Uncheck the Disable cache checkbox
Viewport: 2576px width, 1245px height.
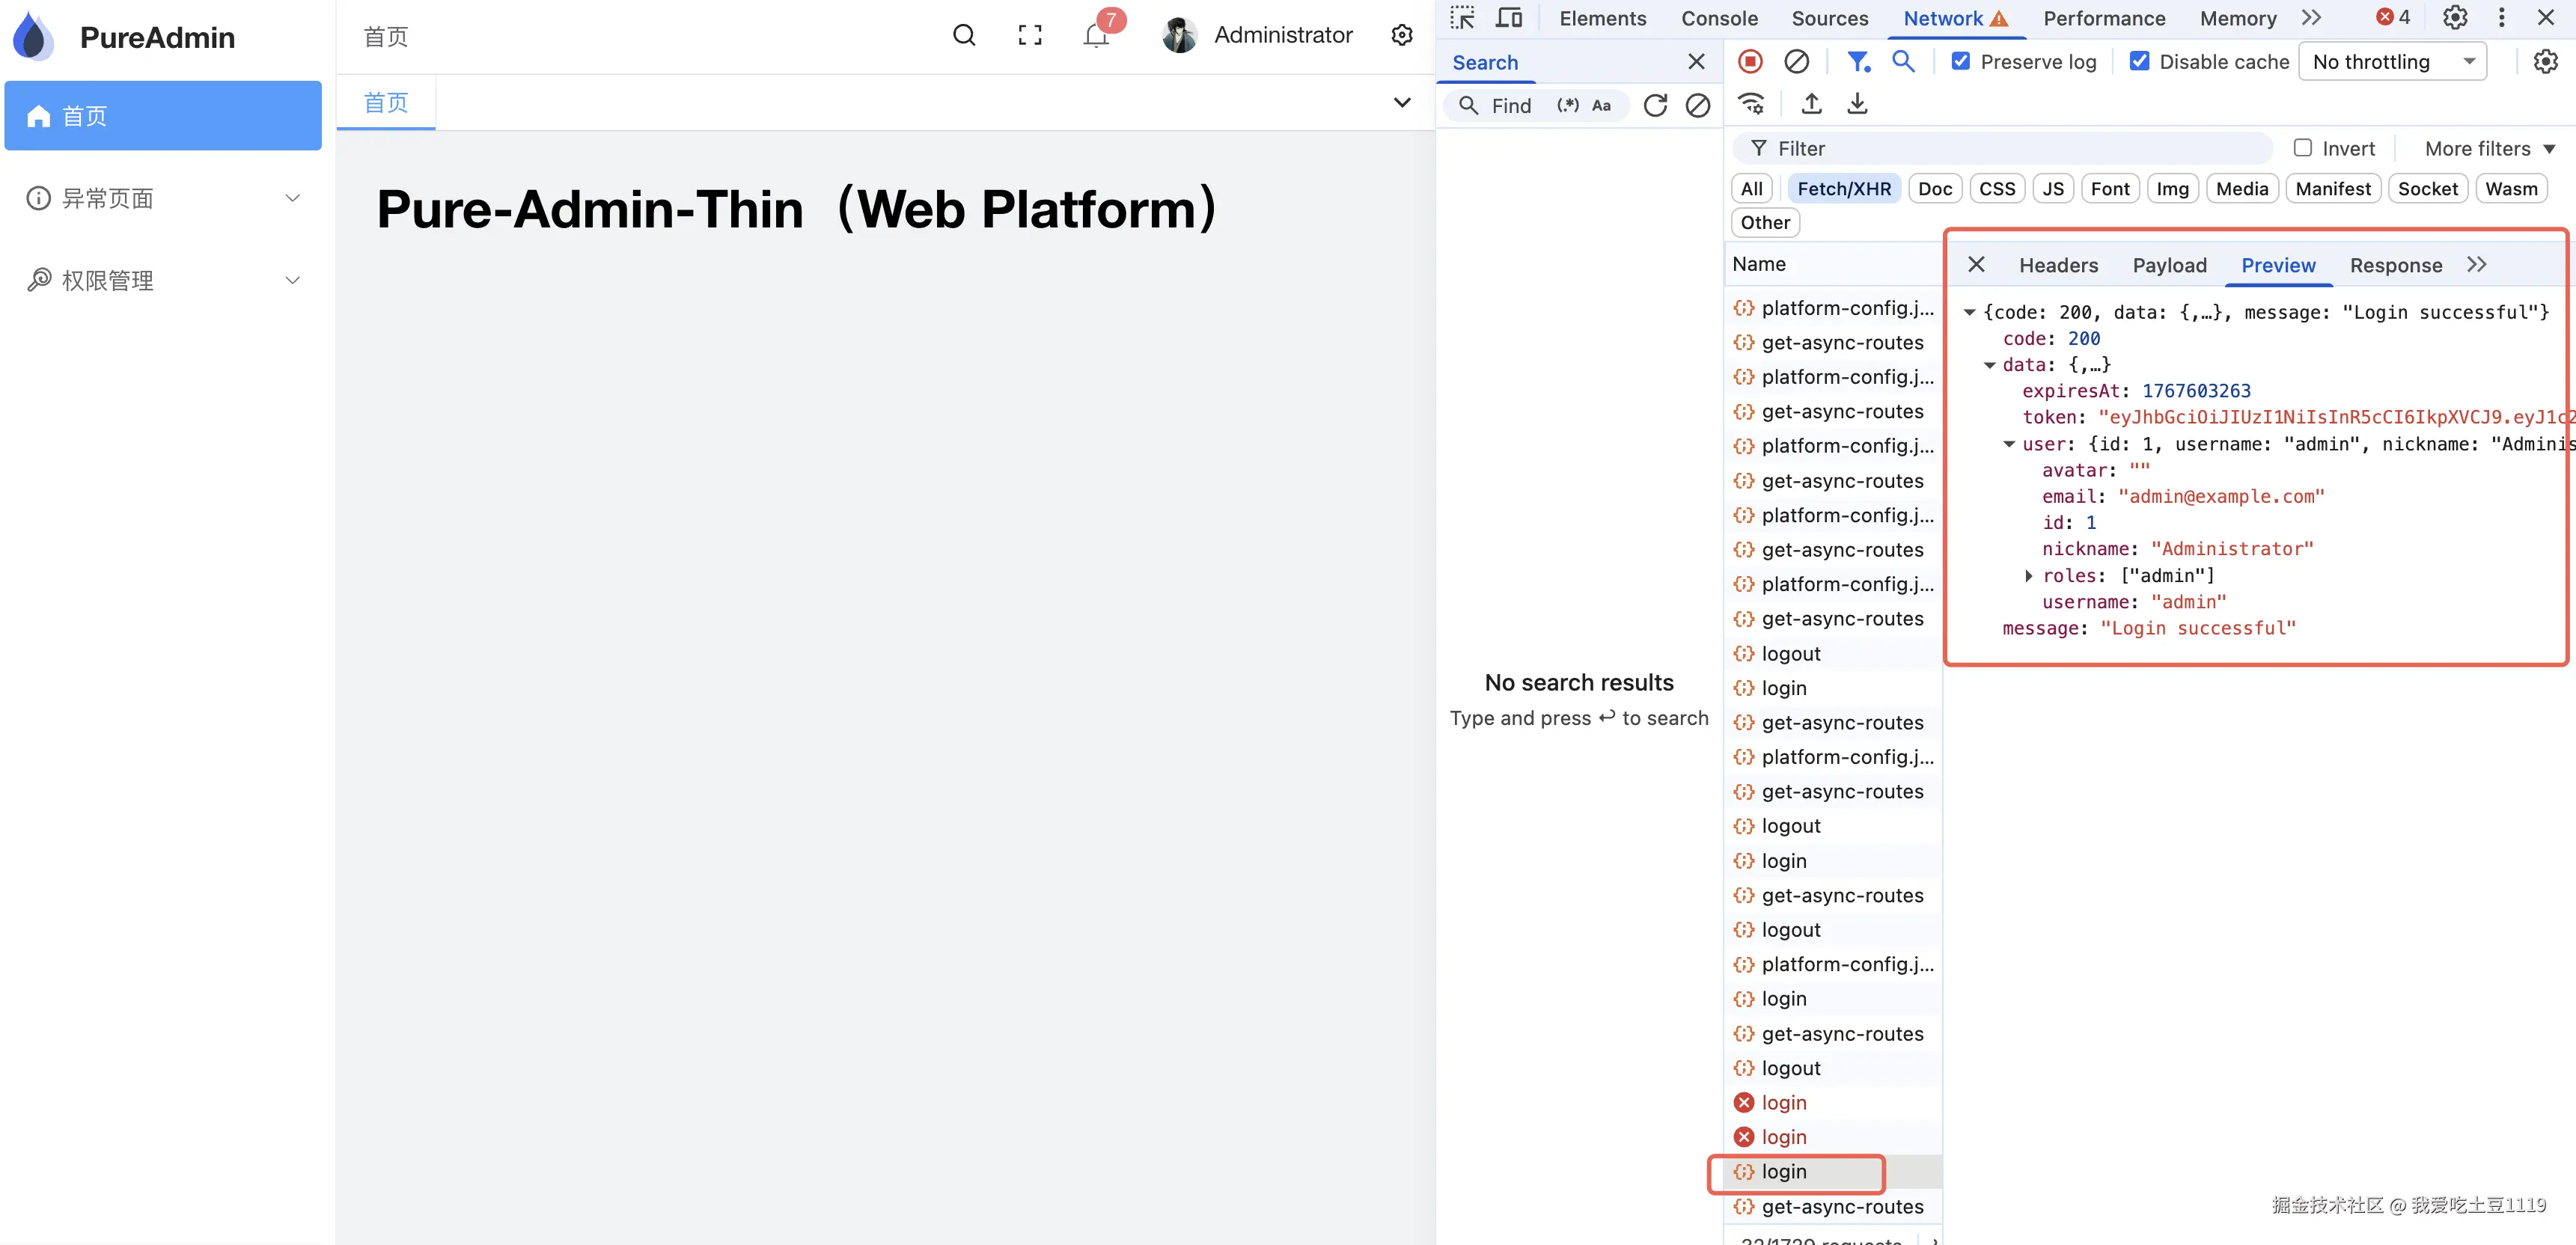pyautogui.click(x=2139, y=62)
